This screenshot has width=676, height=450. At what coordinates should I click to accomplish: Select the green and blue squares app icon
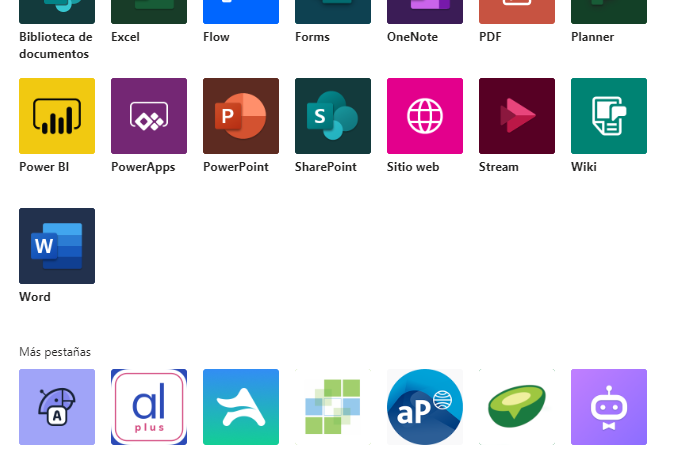[333, 407]
